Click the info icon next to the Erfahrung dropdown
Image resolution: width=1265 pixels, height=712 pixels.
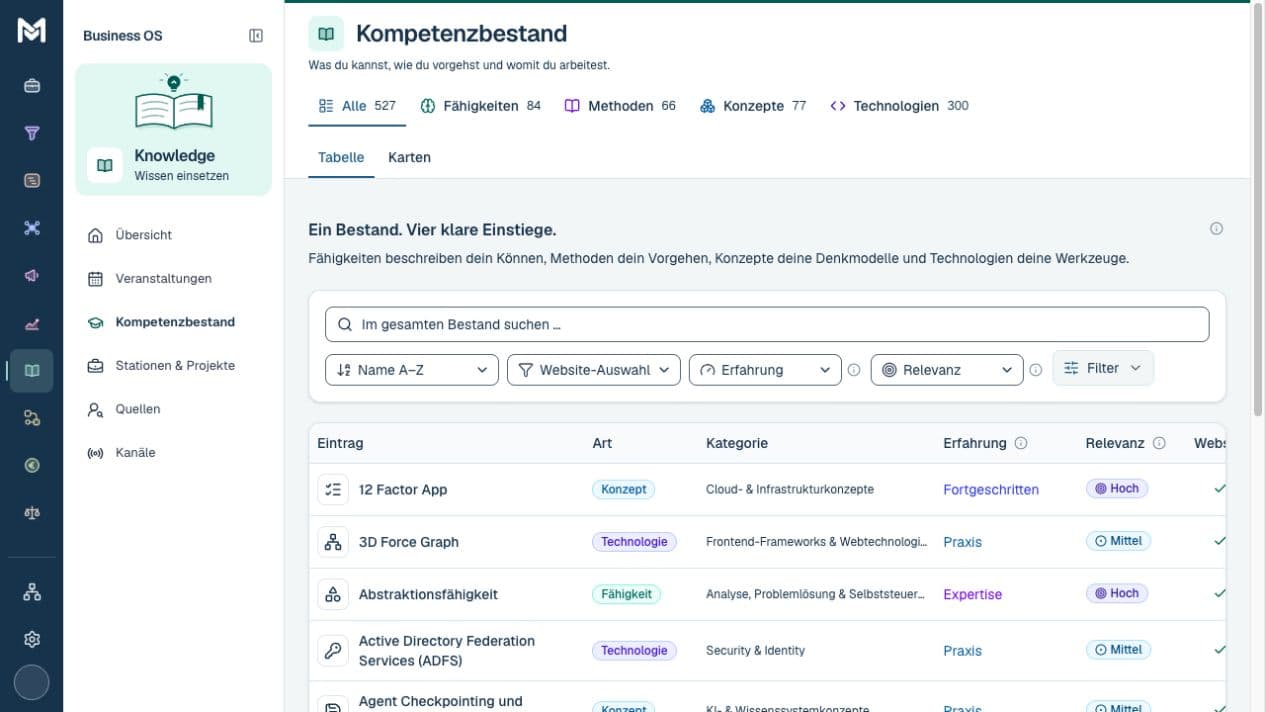click(854, 370)
